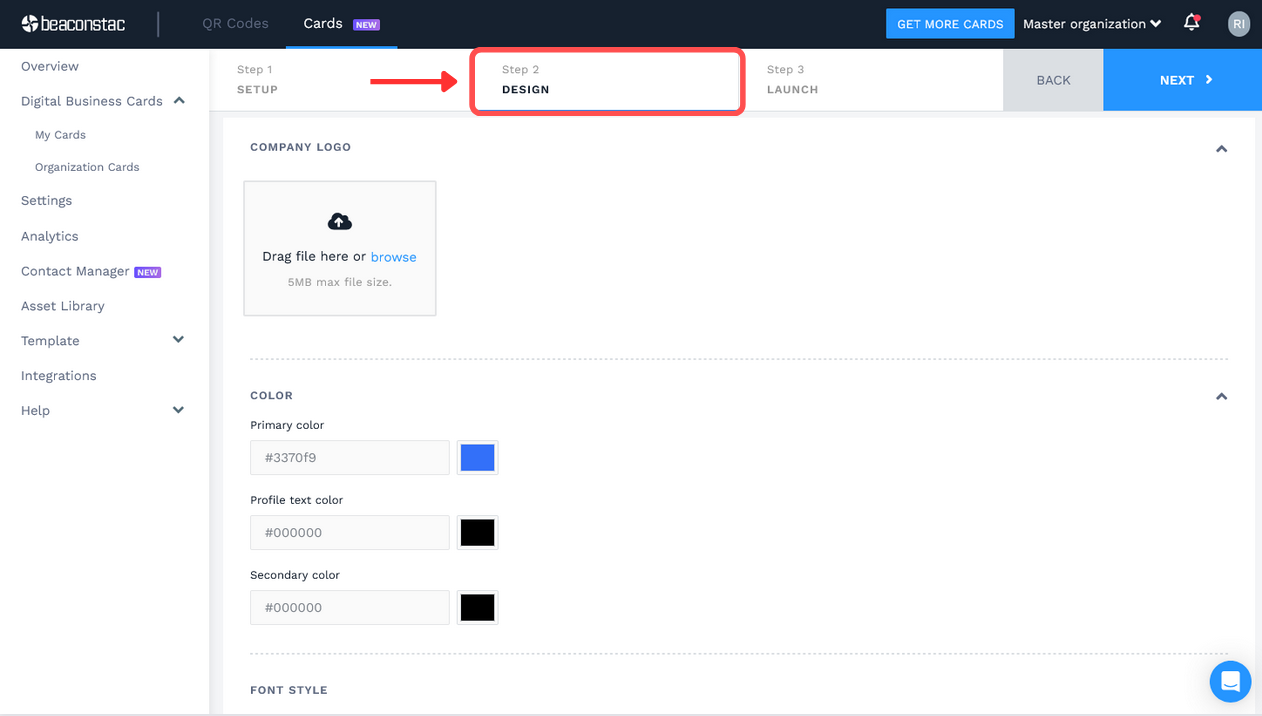Image resolution: width=1262 pixels, height=716 pixels.
Task: Open My Cards
Action: coord(60,135)
